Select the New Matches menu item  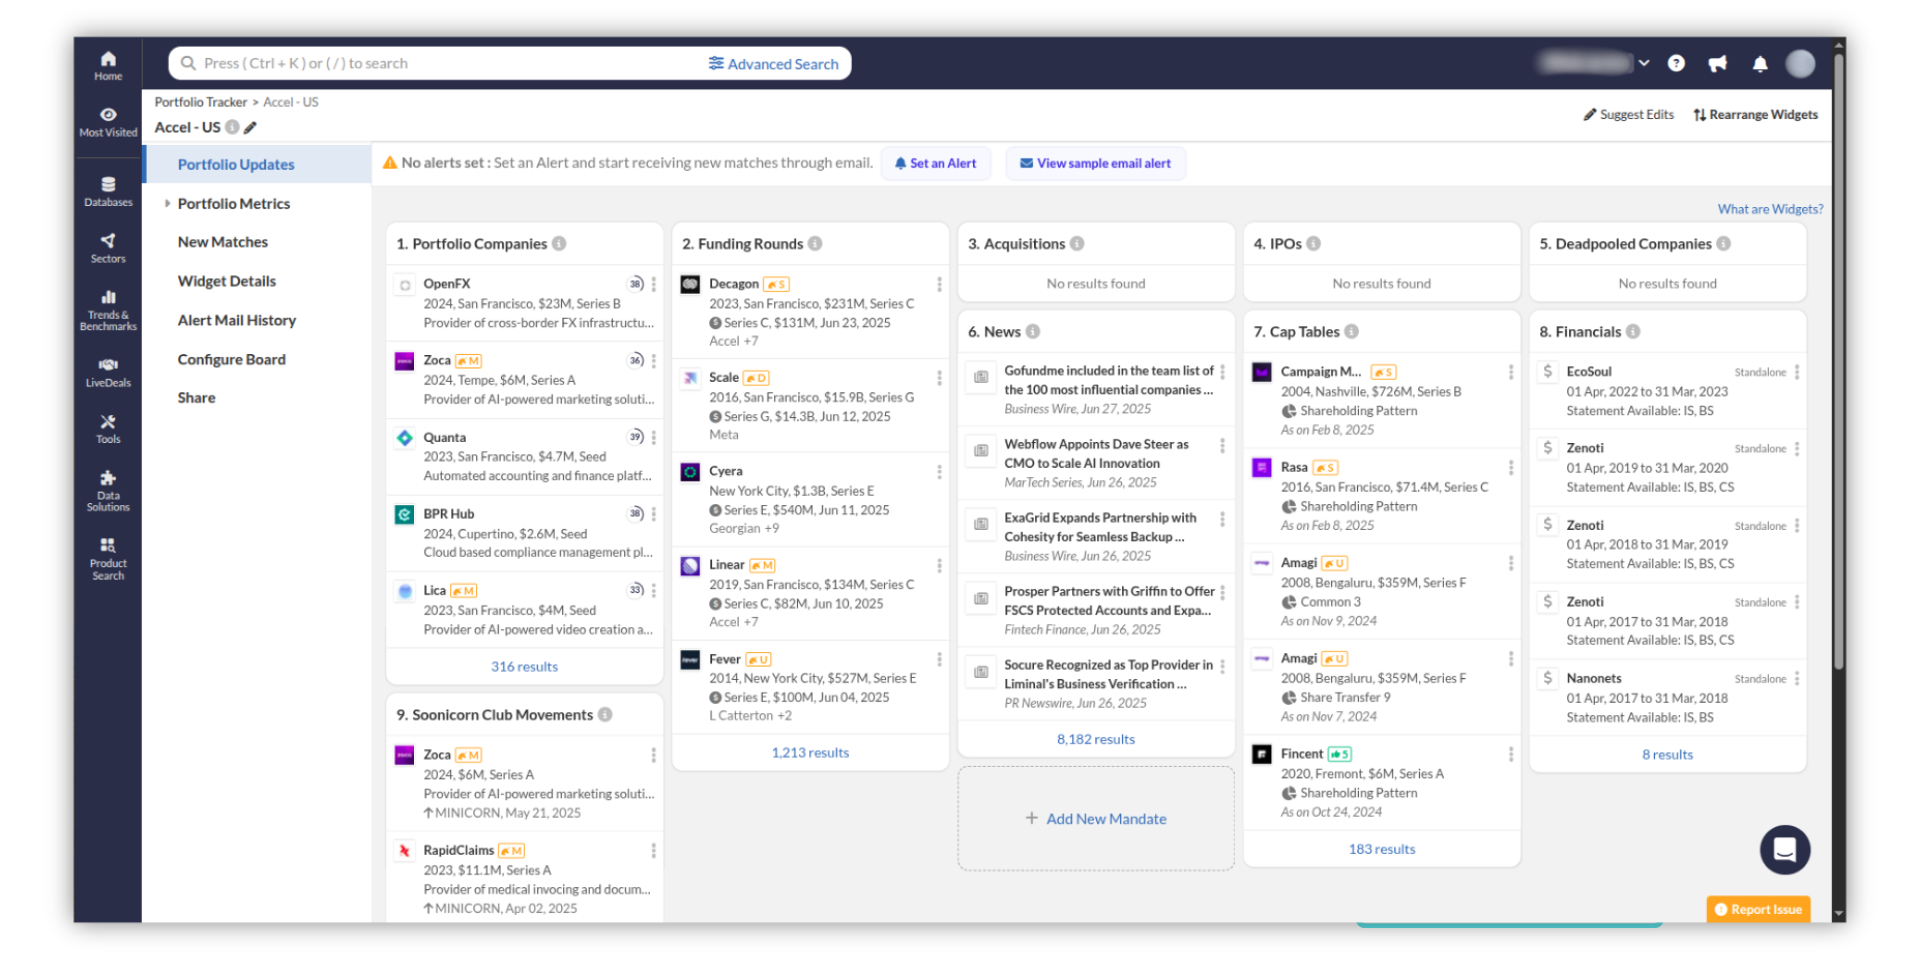tap(223, 242)
